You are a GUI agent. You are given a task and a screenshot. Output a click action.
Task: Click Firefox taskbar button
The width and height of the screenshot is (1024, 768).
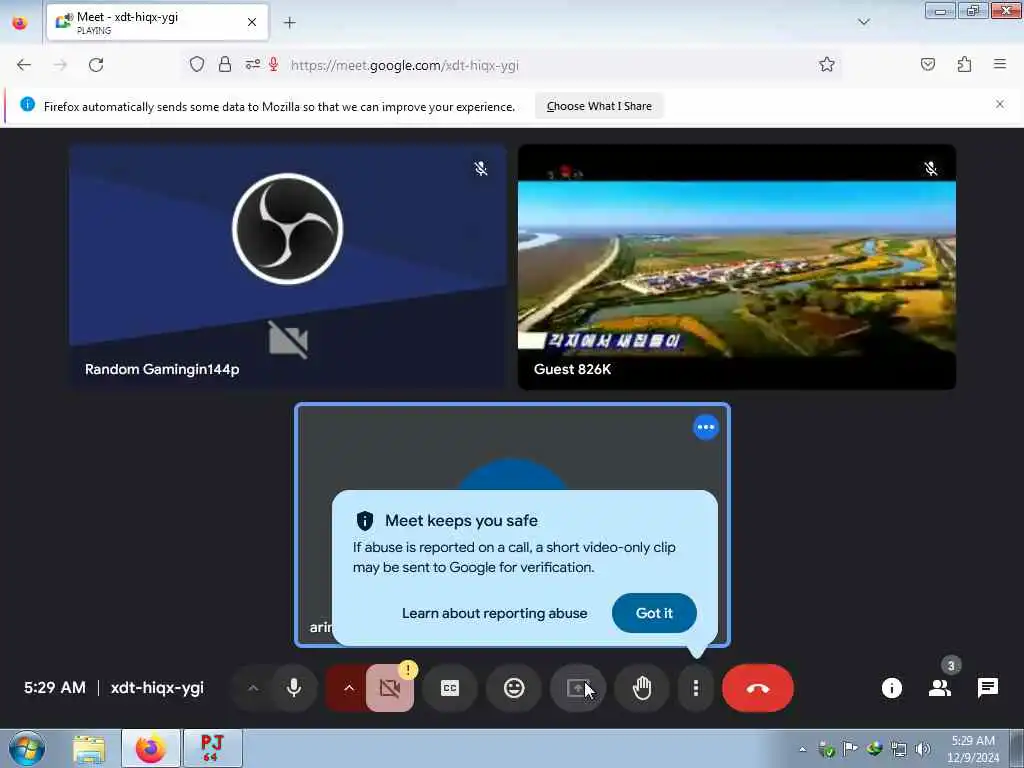pos(151,748)
